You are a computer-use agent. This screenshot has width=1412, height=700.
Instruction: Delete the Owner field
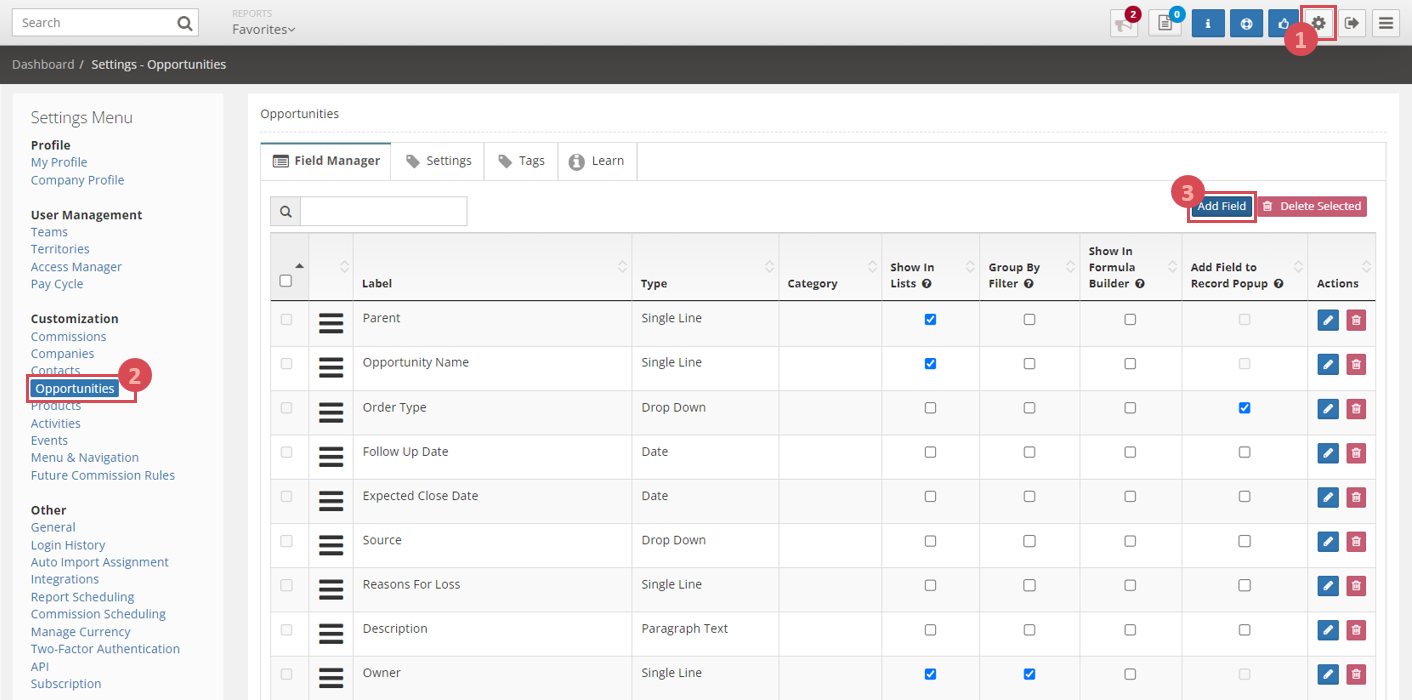click(1356, 674)
